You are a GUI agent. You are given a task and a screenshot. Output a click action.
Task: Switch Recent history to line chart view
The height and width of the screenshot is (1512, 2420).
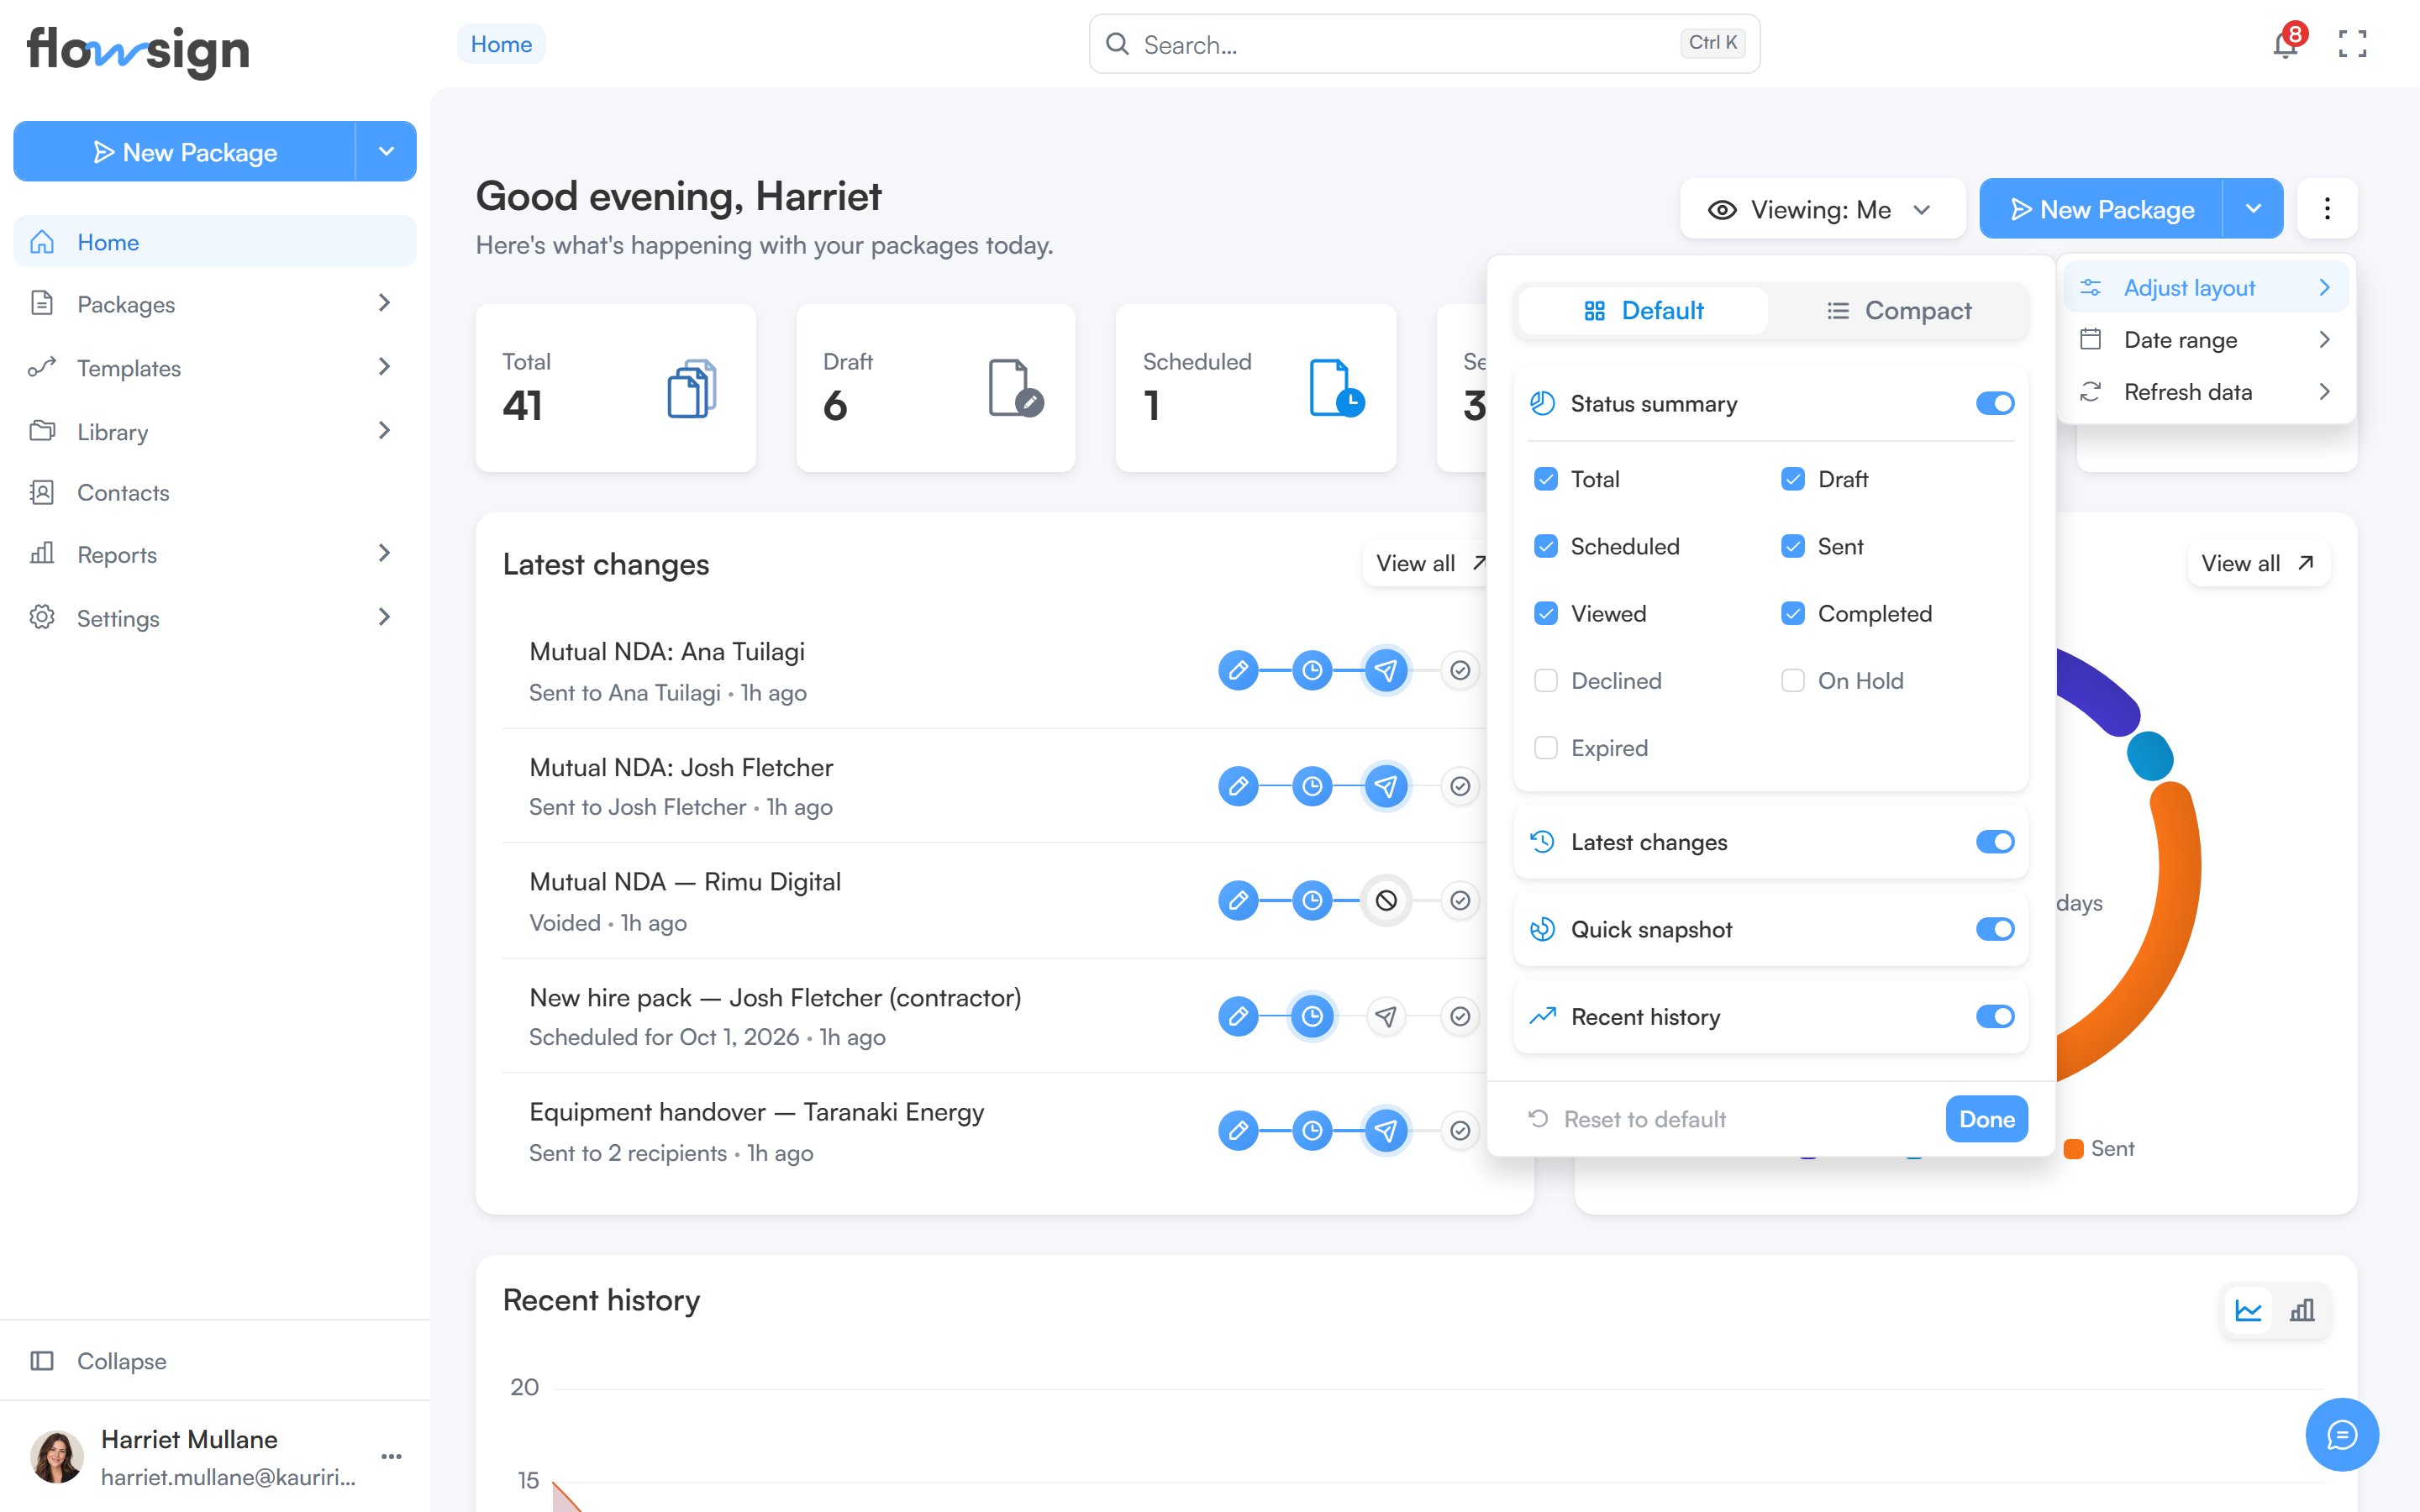pos(2248,1310)
